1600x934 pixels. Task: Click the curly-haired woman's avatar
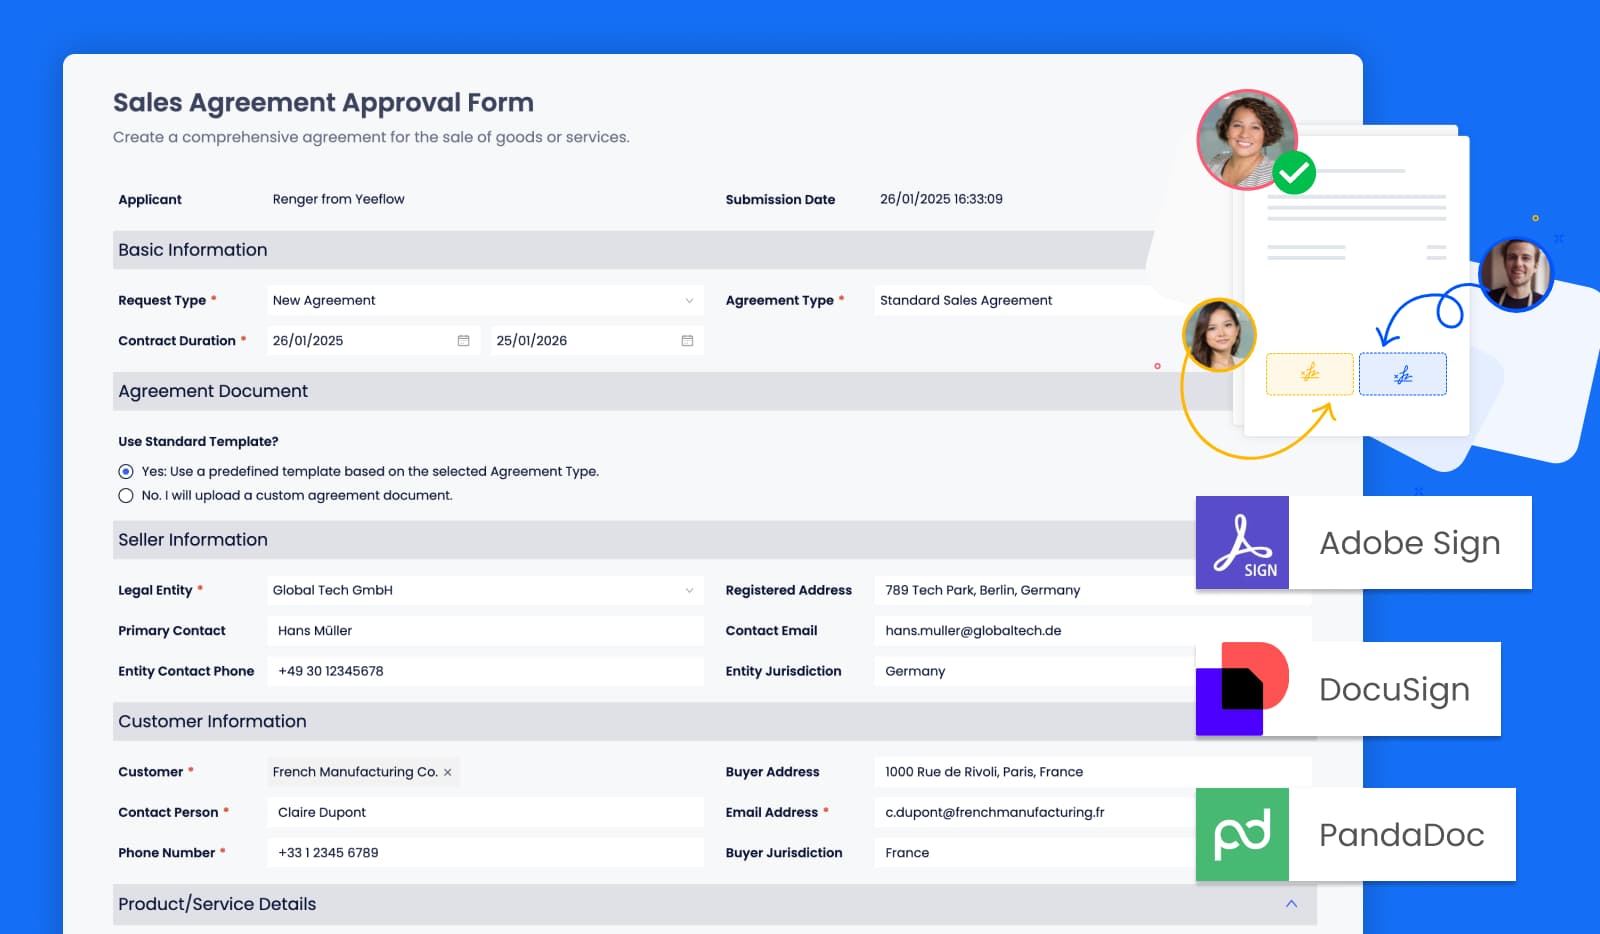click(1246, 139)
